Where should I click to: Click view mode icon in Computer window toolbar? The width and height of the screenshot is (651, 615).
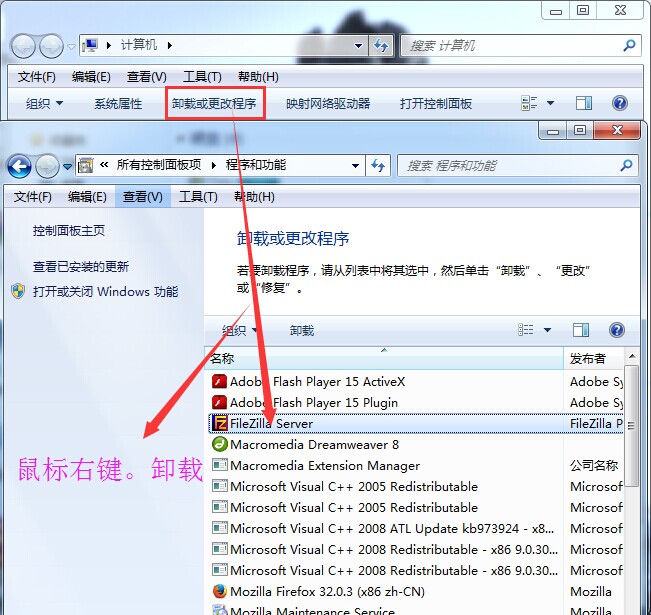[529, 103]
